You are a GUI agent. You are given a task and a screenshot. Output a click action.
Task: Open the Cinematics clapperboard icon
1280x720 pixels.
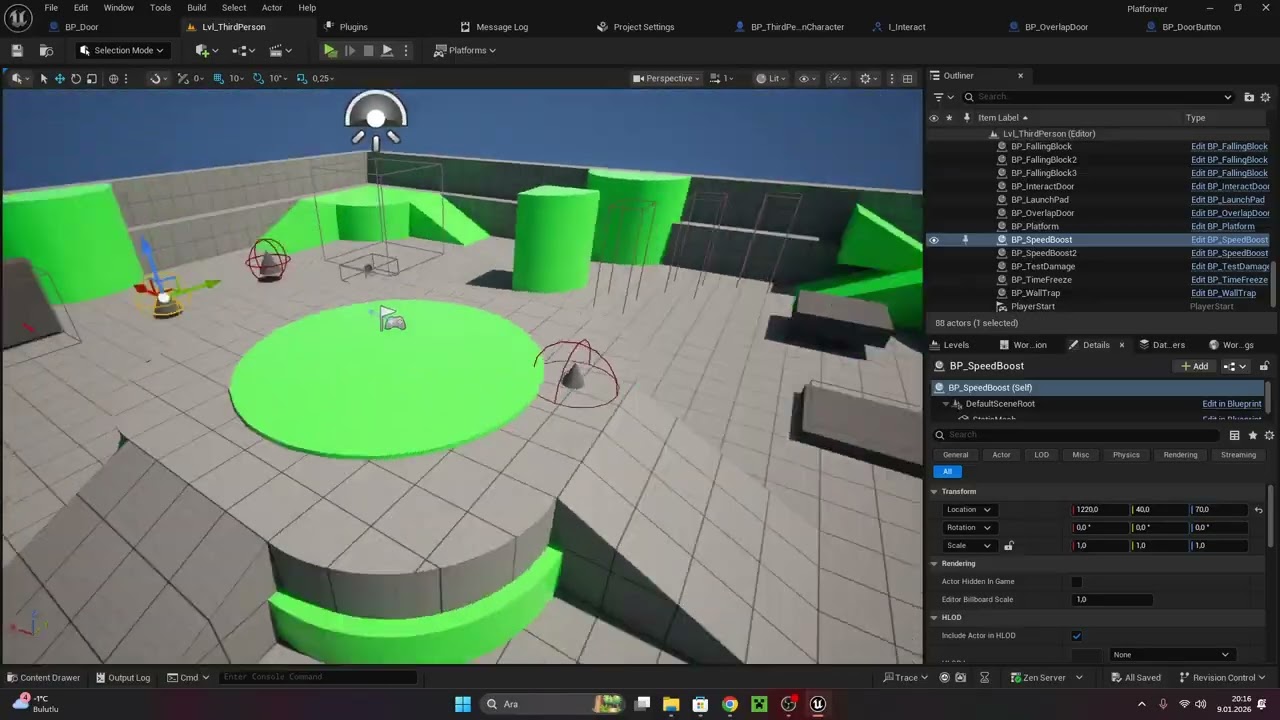(x=275, y=50)
